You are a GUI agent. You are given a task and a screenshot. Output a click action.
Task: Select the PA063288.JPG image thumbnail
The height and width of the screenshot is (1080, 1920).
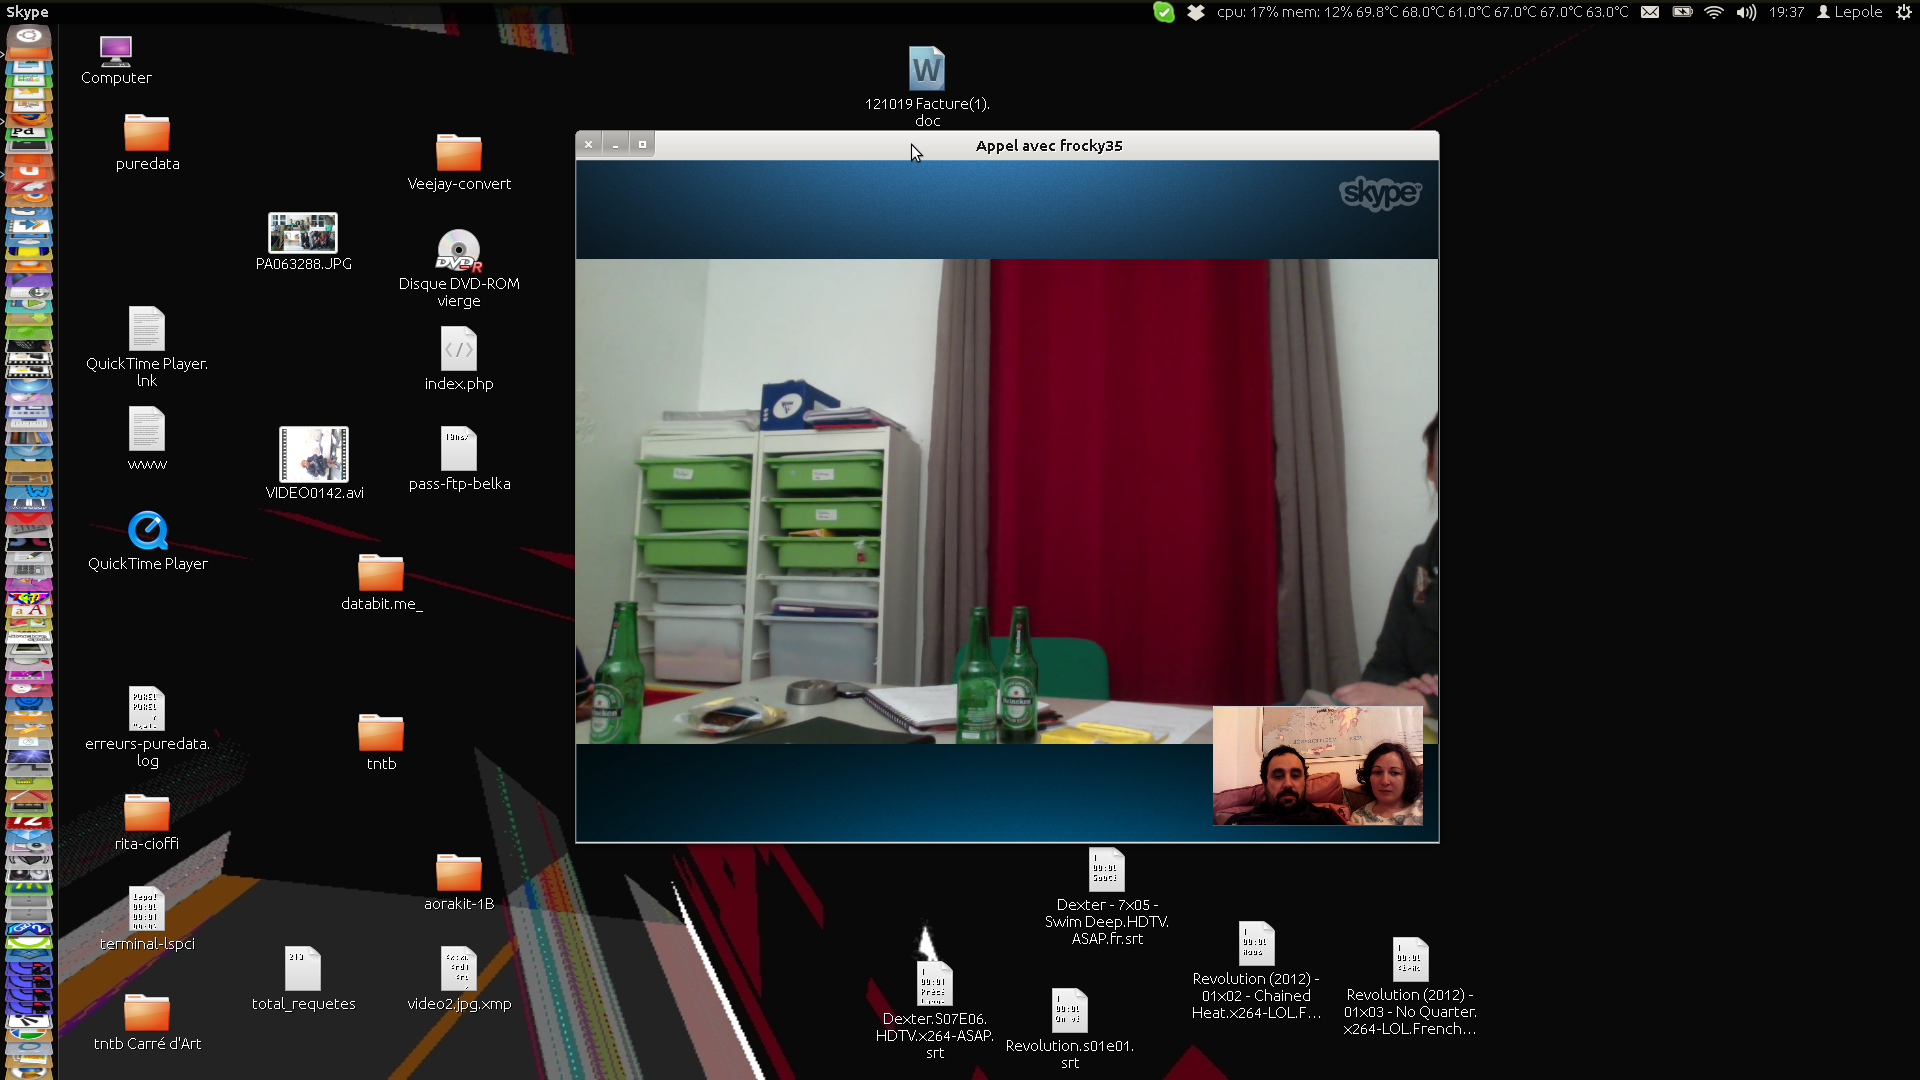[303, 233]
